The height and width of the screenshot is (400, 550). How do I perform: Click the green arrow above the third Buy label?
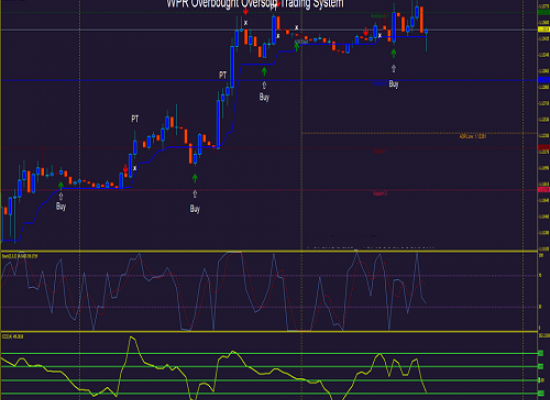pyautogui.click(x=264, y=72)
